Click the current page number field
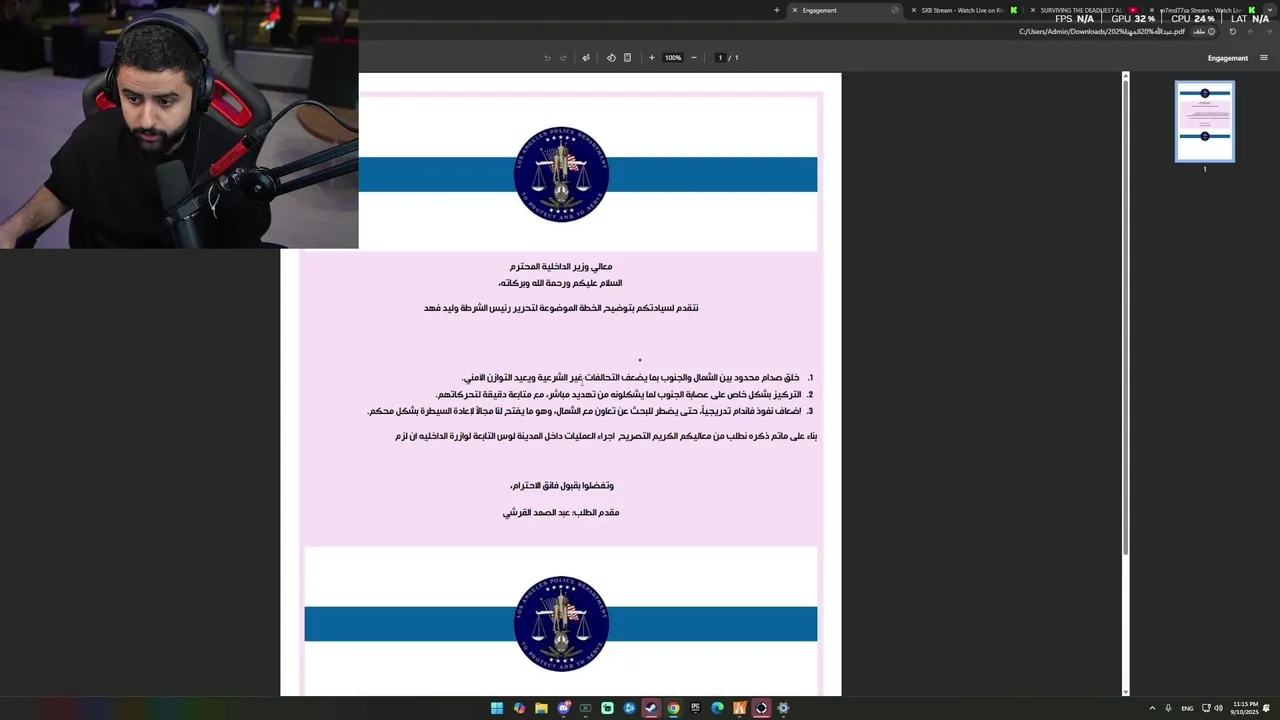 [720, 58]
